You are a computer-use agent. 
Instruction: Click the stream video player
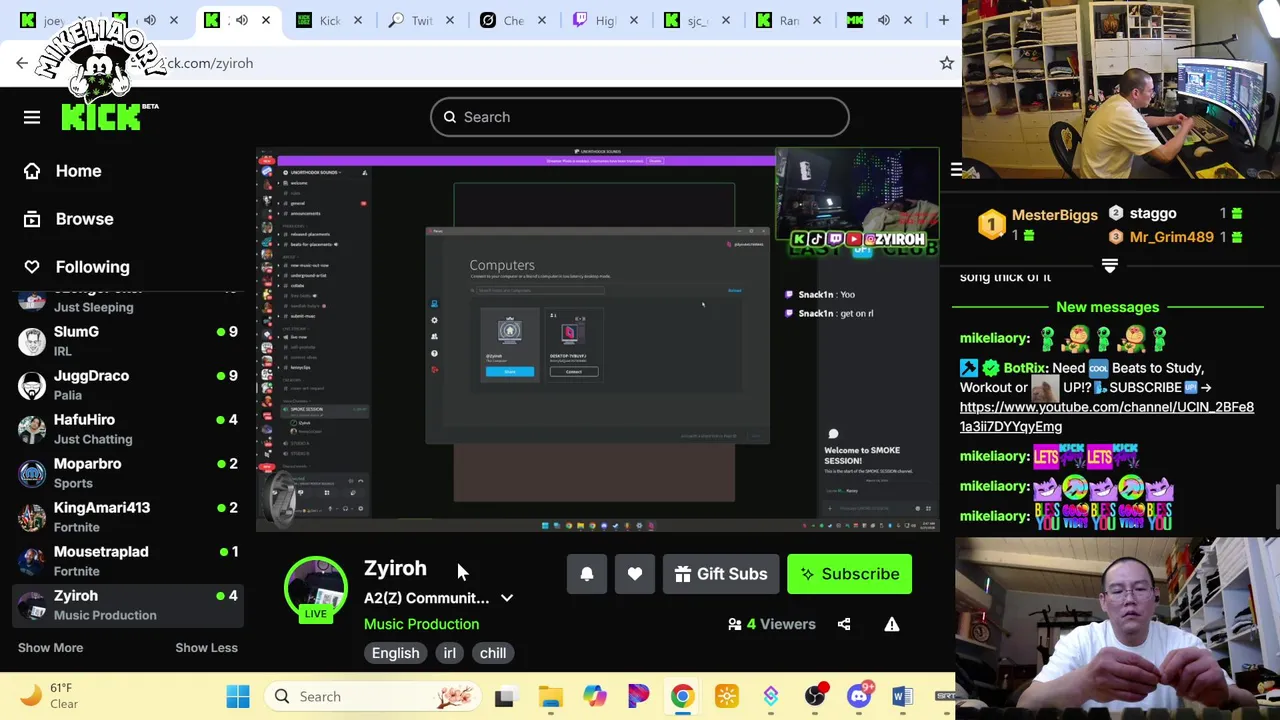(598, 340)
